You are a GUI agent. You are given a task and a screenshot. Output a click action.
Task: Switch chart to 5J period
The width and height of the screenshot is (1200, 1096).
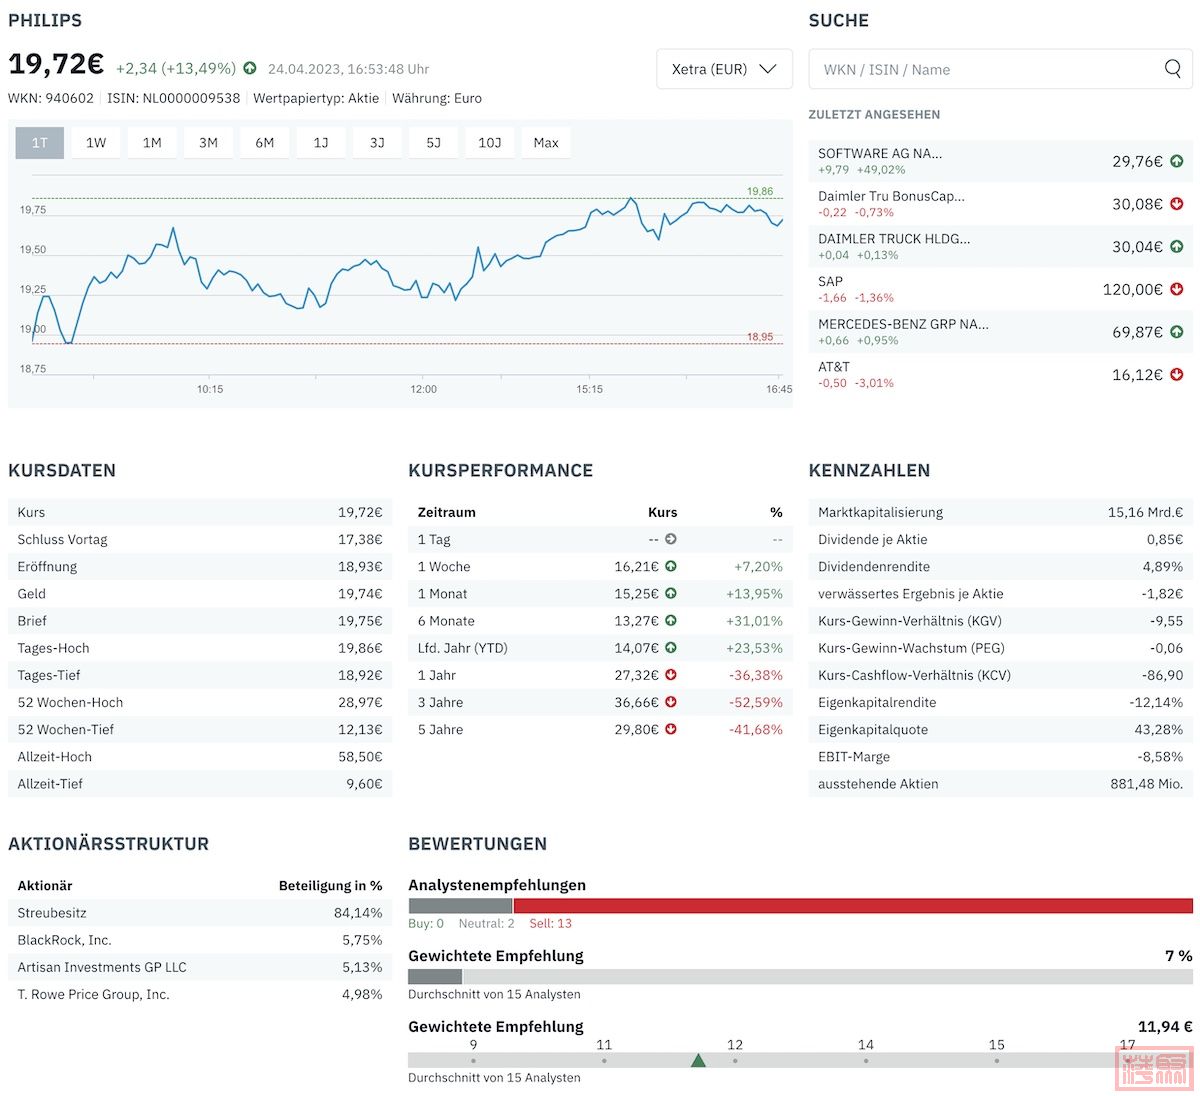coord(433,143)
